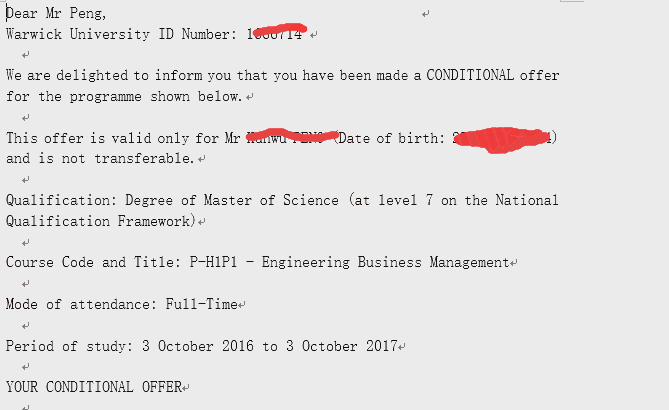Click the line "for the programme shown below."
Viewport: 669px width, 410px height.
(x=125, y=97)
